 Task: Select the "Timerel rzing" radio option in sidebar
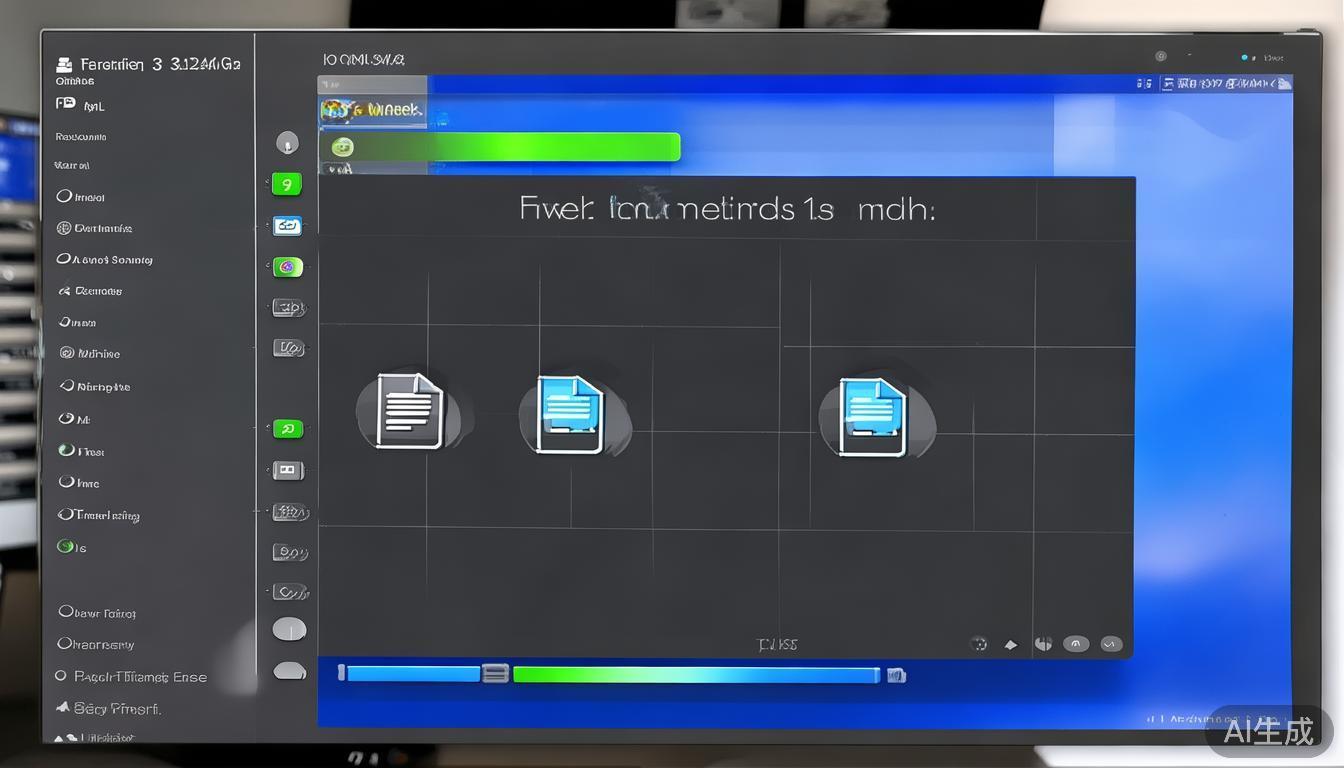pos(98,515)
